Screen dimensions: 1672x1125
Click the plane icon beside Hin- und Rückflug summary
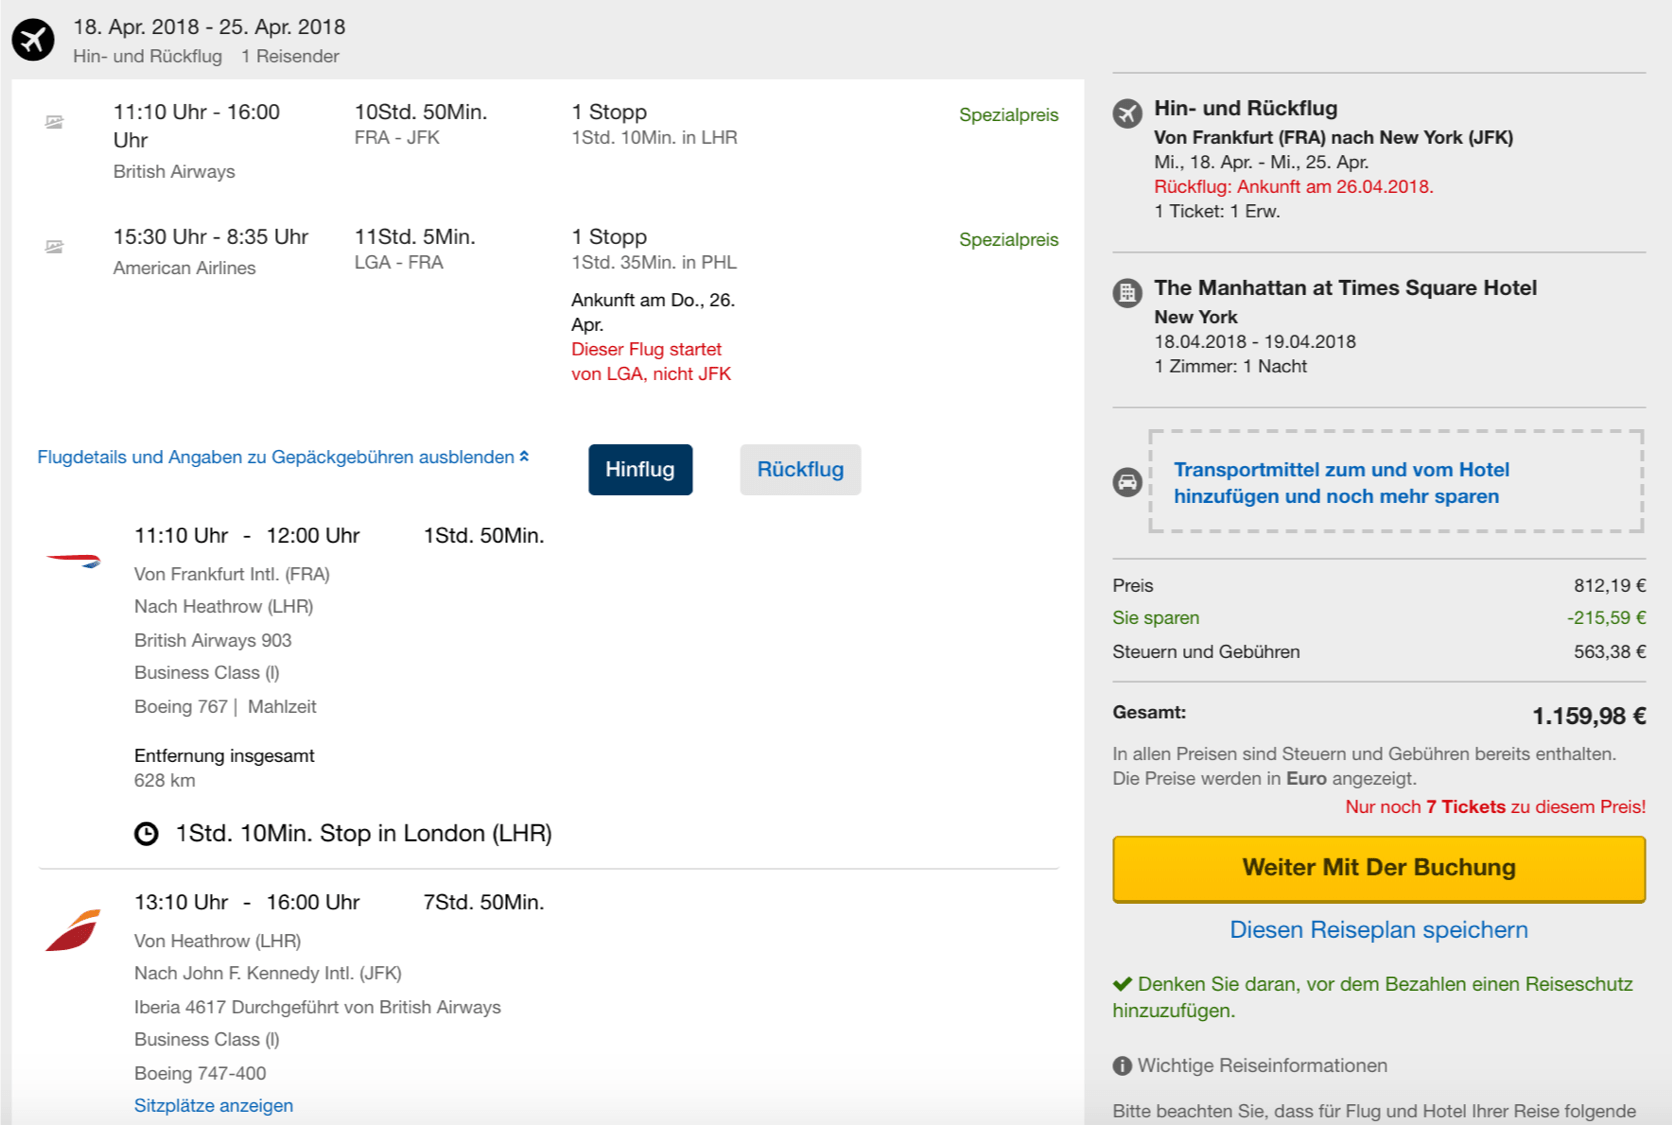coord(1128,113)
